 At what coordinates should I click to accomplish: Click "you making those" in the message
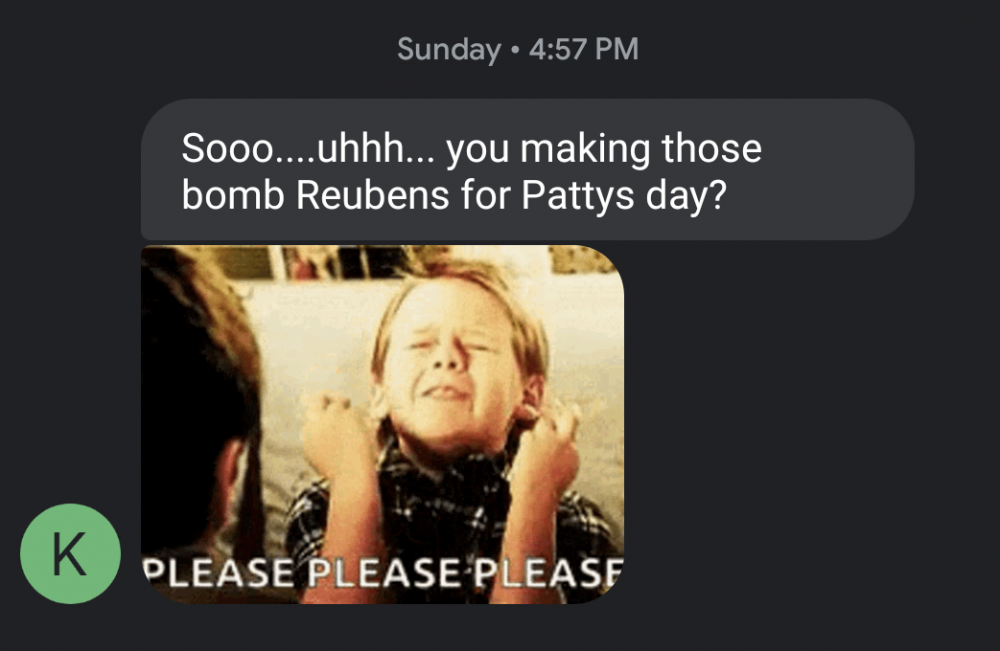[604, 149]
